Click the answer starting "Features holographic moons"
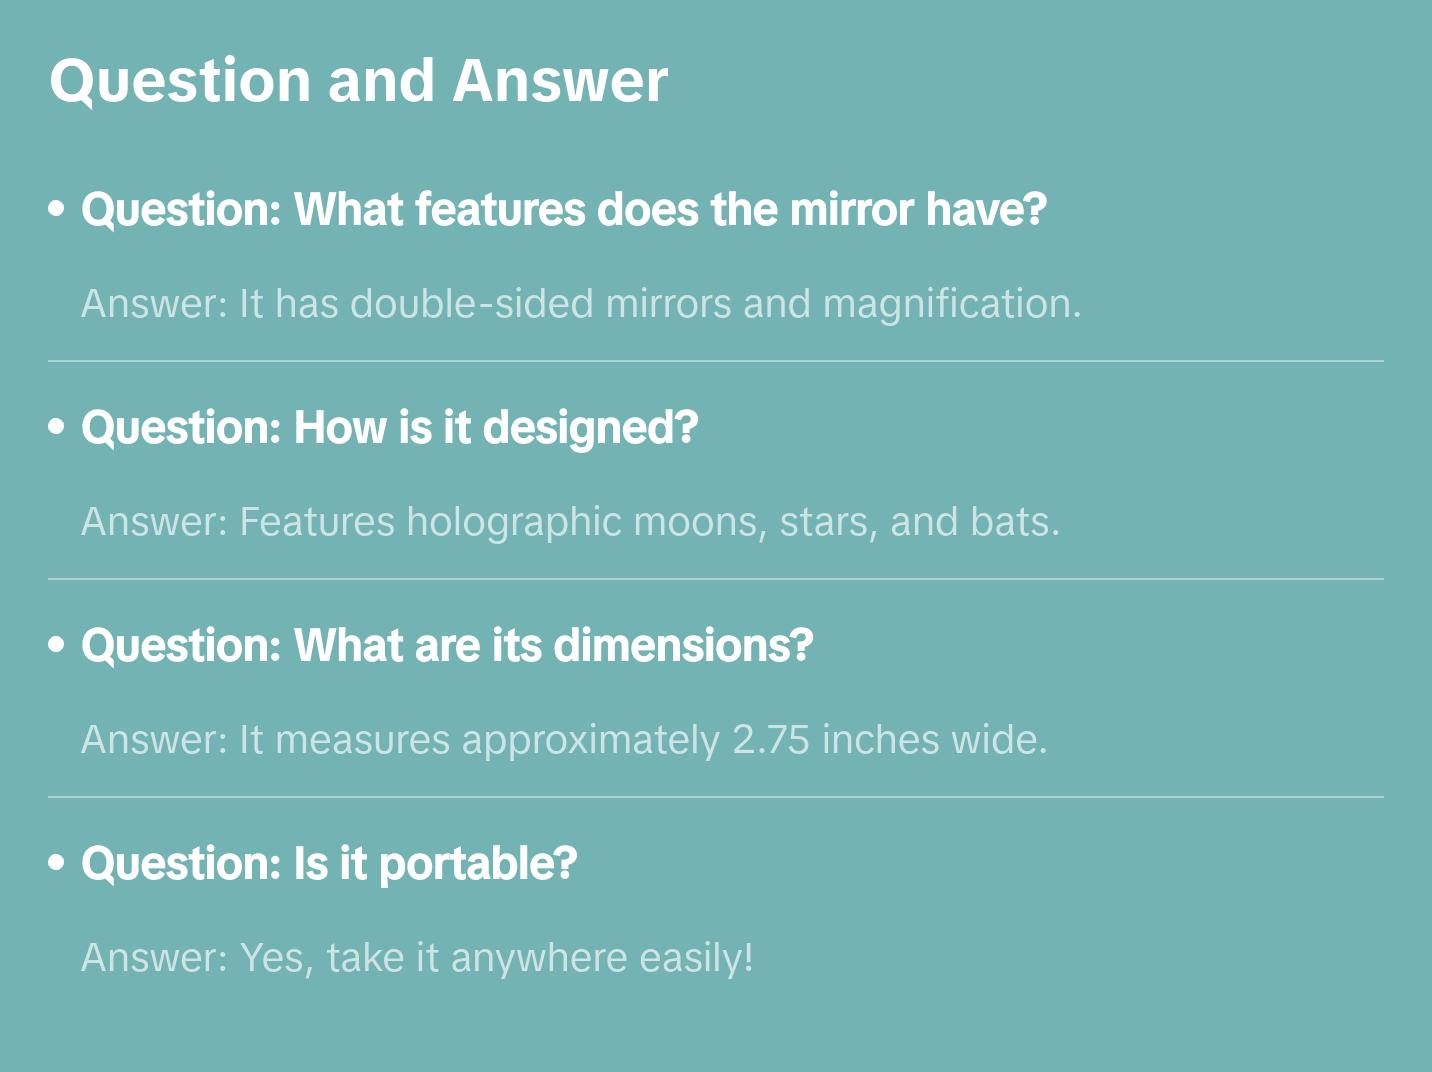This screenshot has height=1072, width=1432. click(x=570, y=522)
